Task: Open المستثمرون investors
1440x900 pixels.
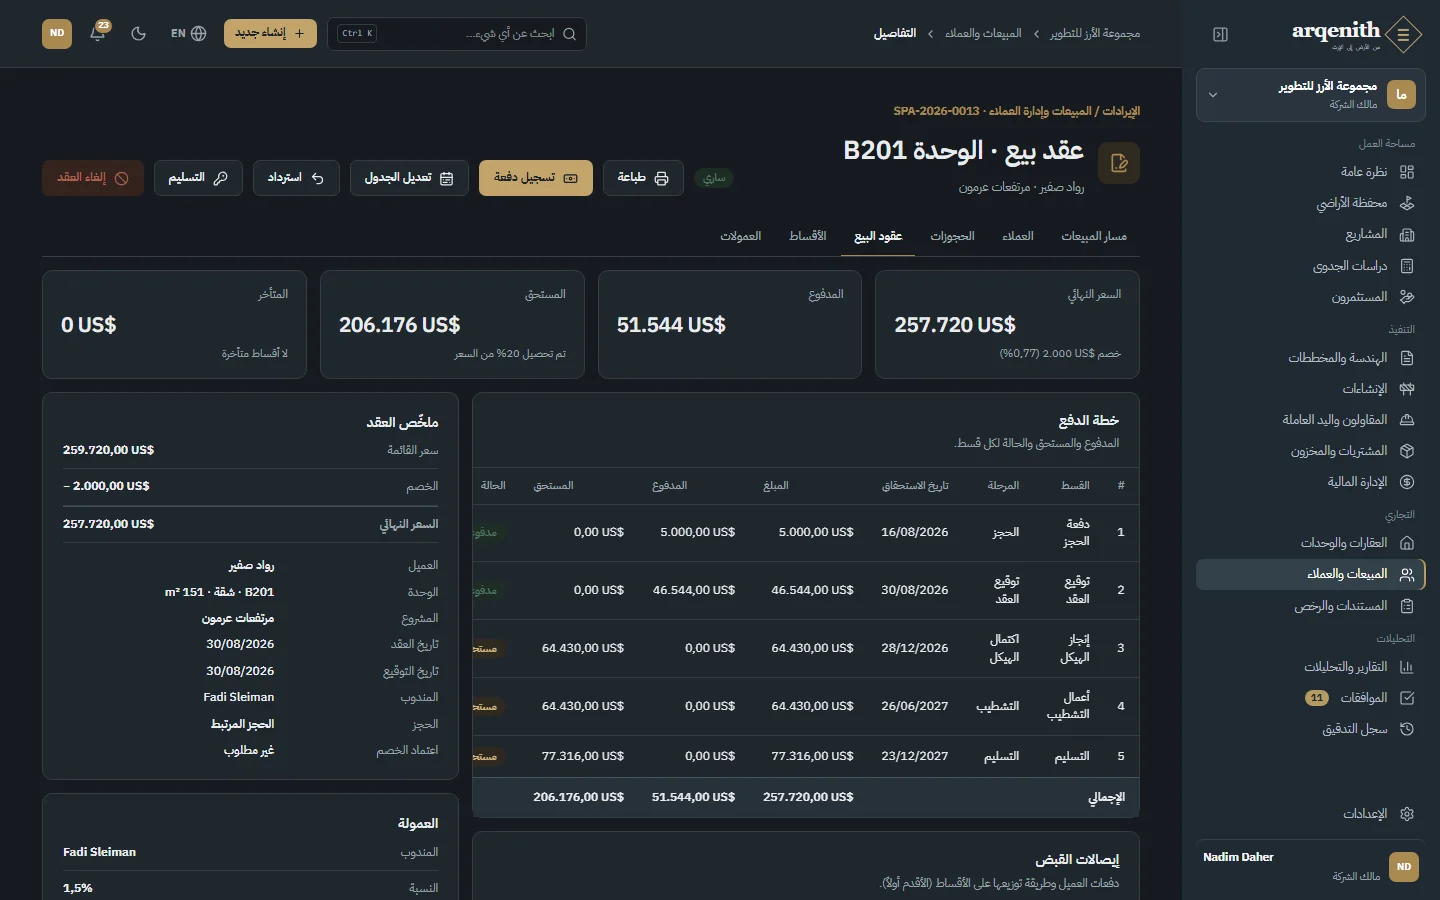Action: tap(1310, 297)
